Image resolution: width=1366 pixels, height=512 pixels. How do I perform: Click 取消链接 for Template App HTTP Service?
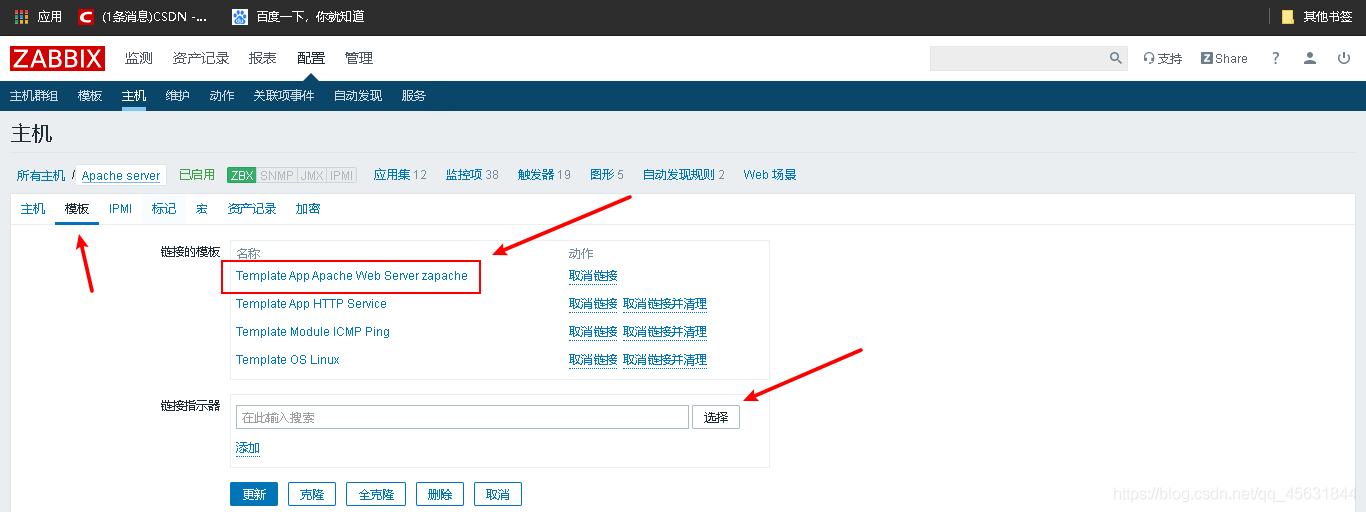click(593, 304)
